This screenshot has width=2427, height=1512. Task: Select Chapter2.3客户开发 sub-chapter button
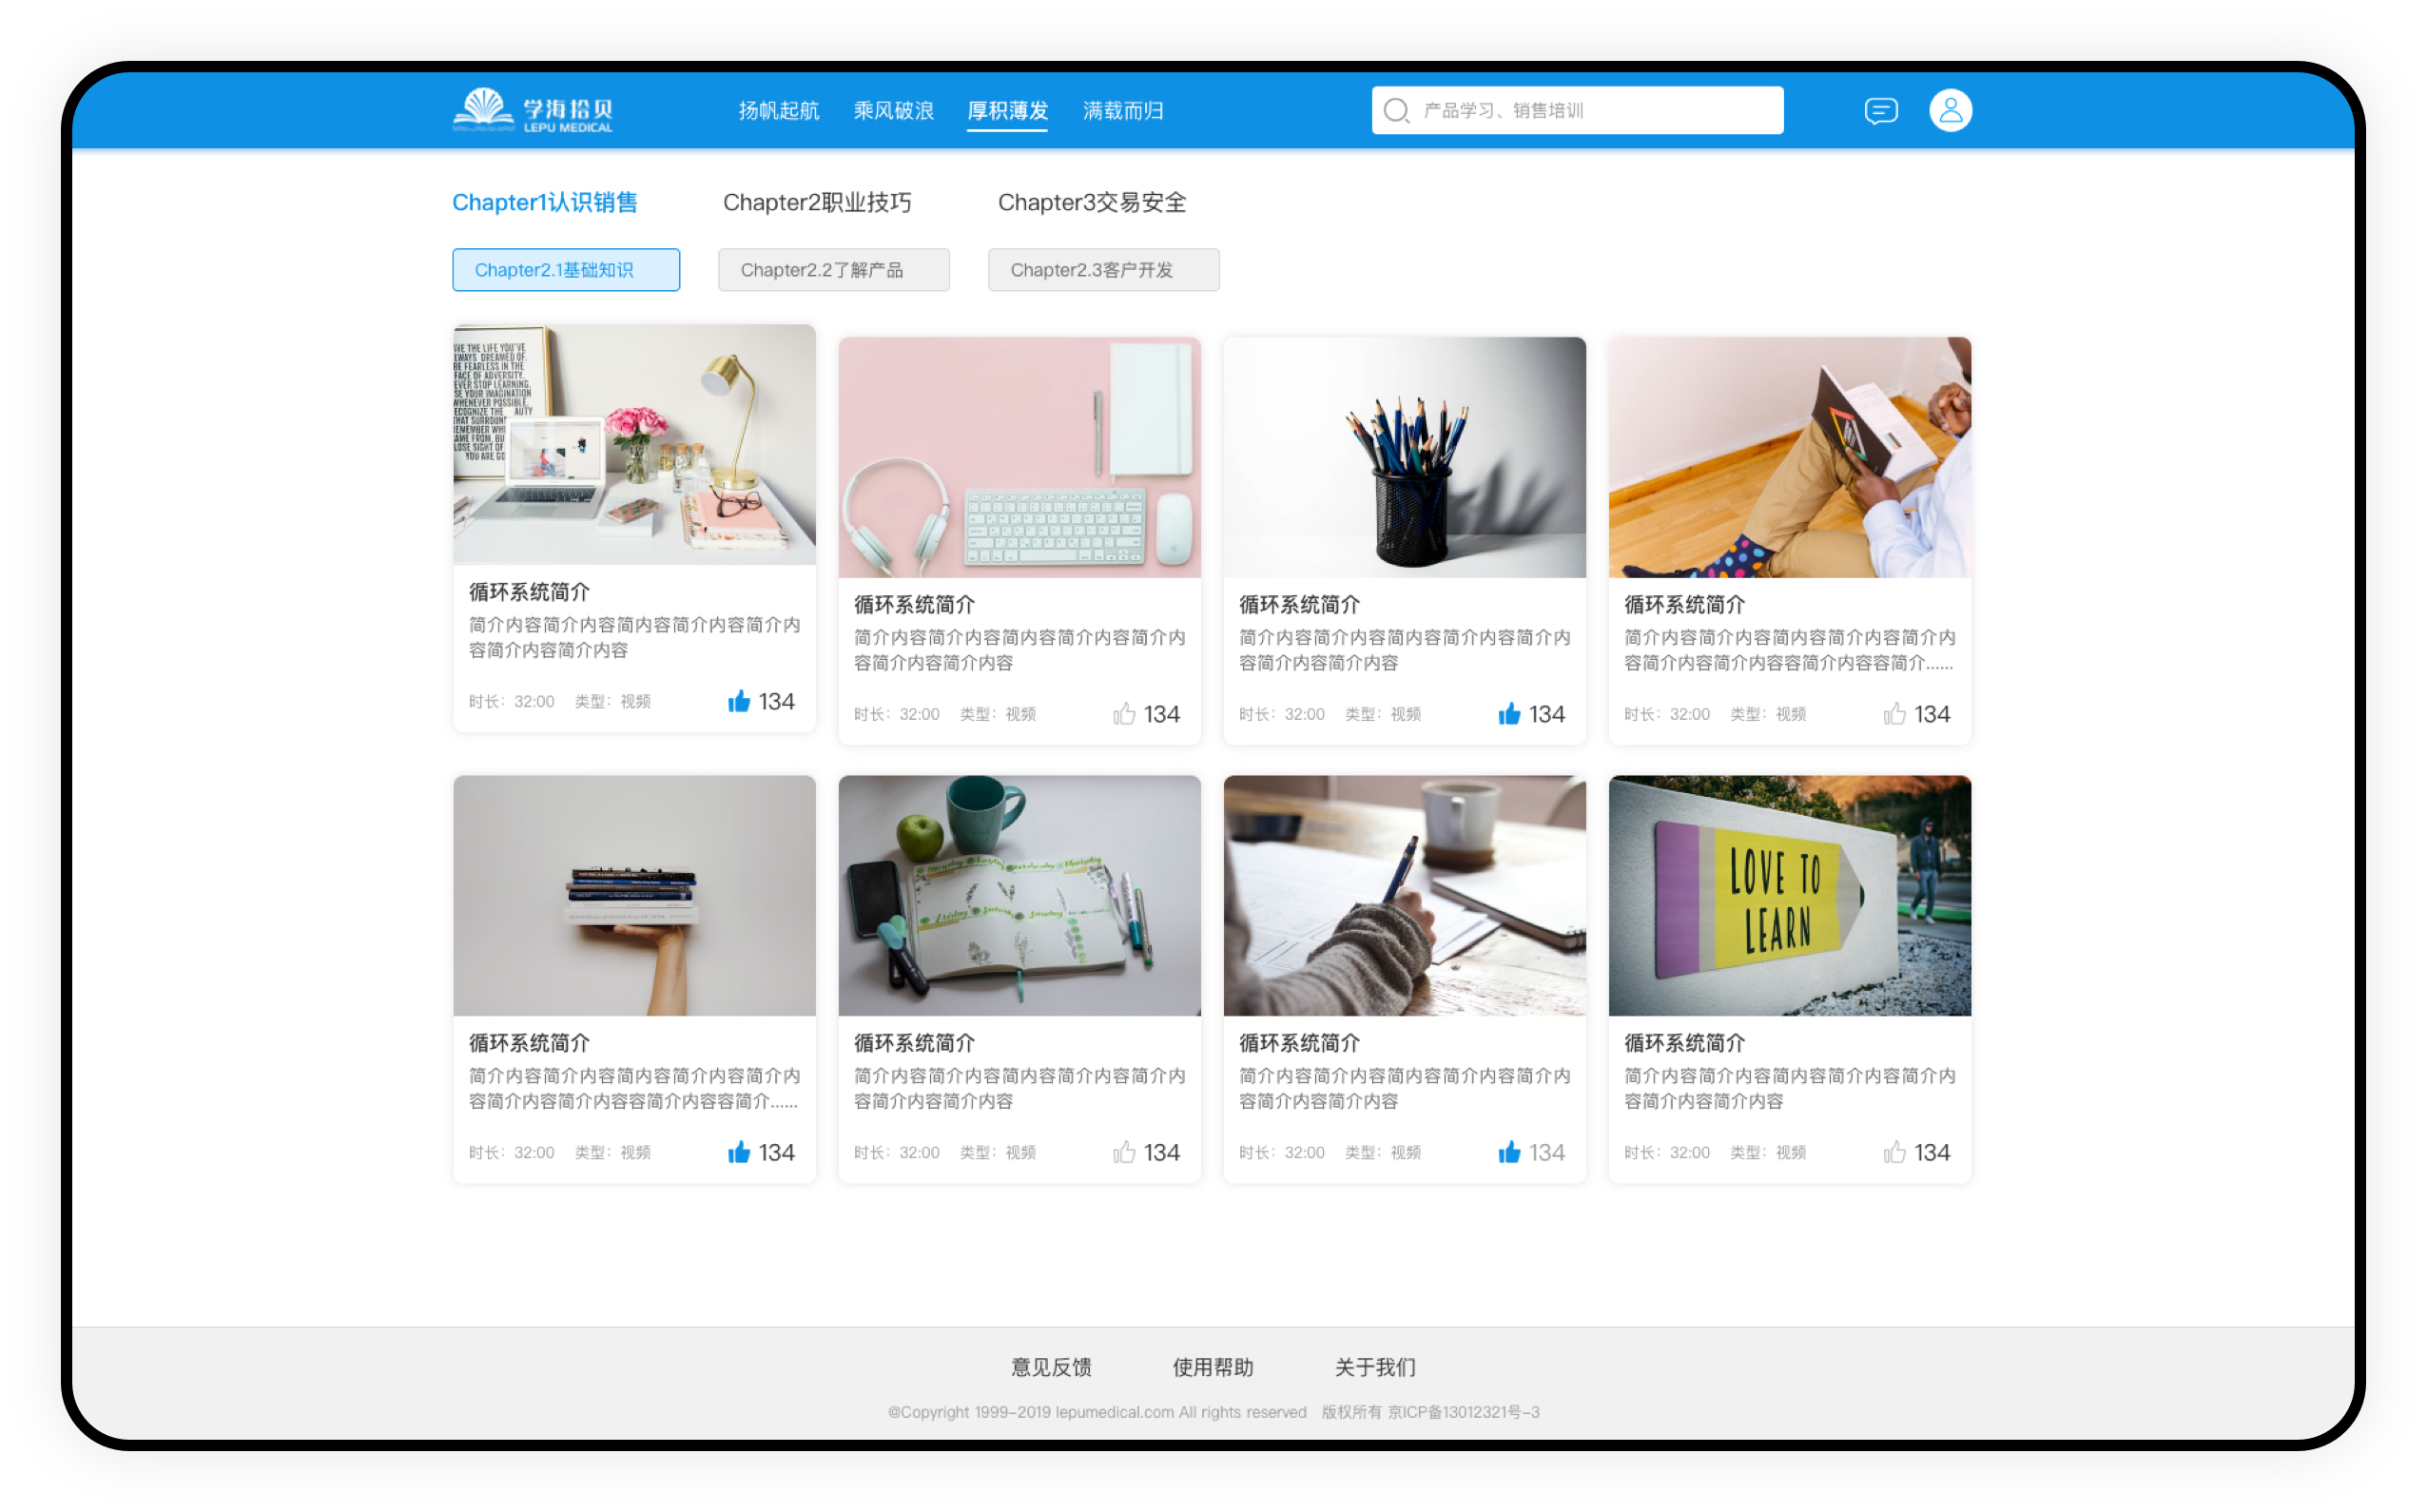pyautogui.click(x=1103, y=270)
